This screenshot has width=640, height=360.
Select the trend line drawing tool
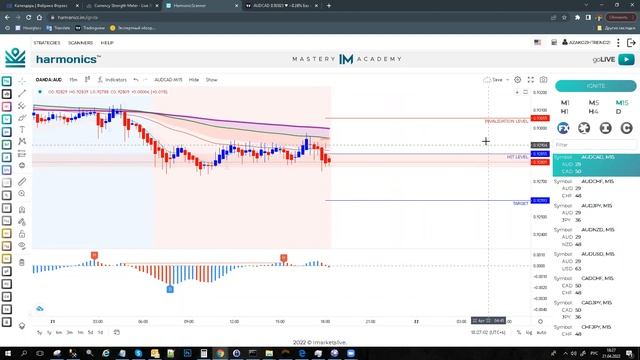click(22, 93)
